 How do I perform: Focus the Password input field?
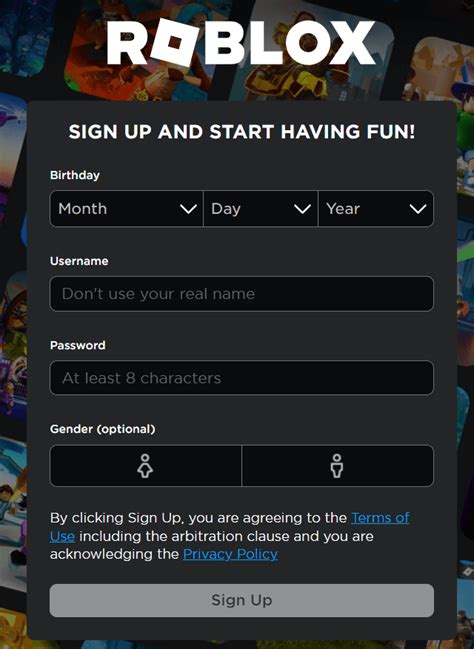242,378
